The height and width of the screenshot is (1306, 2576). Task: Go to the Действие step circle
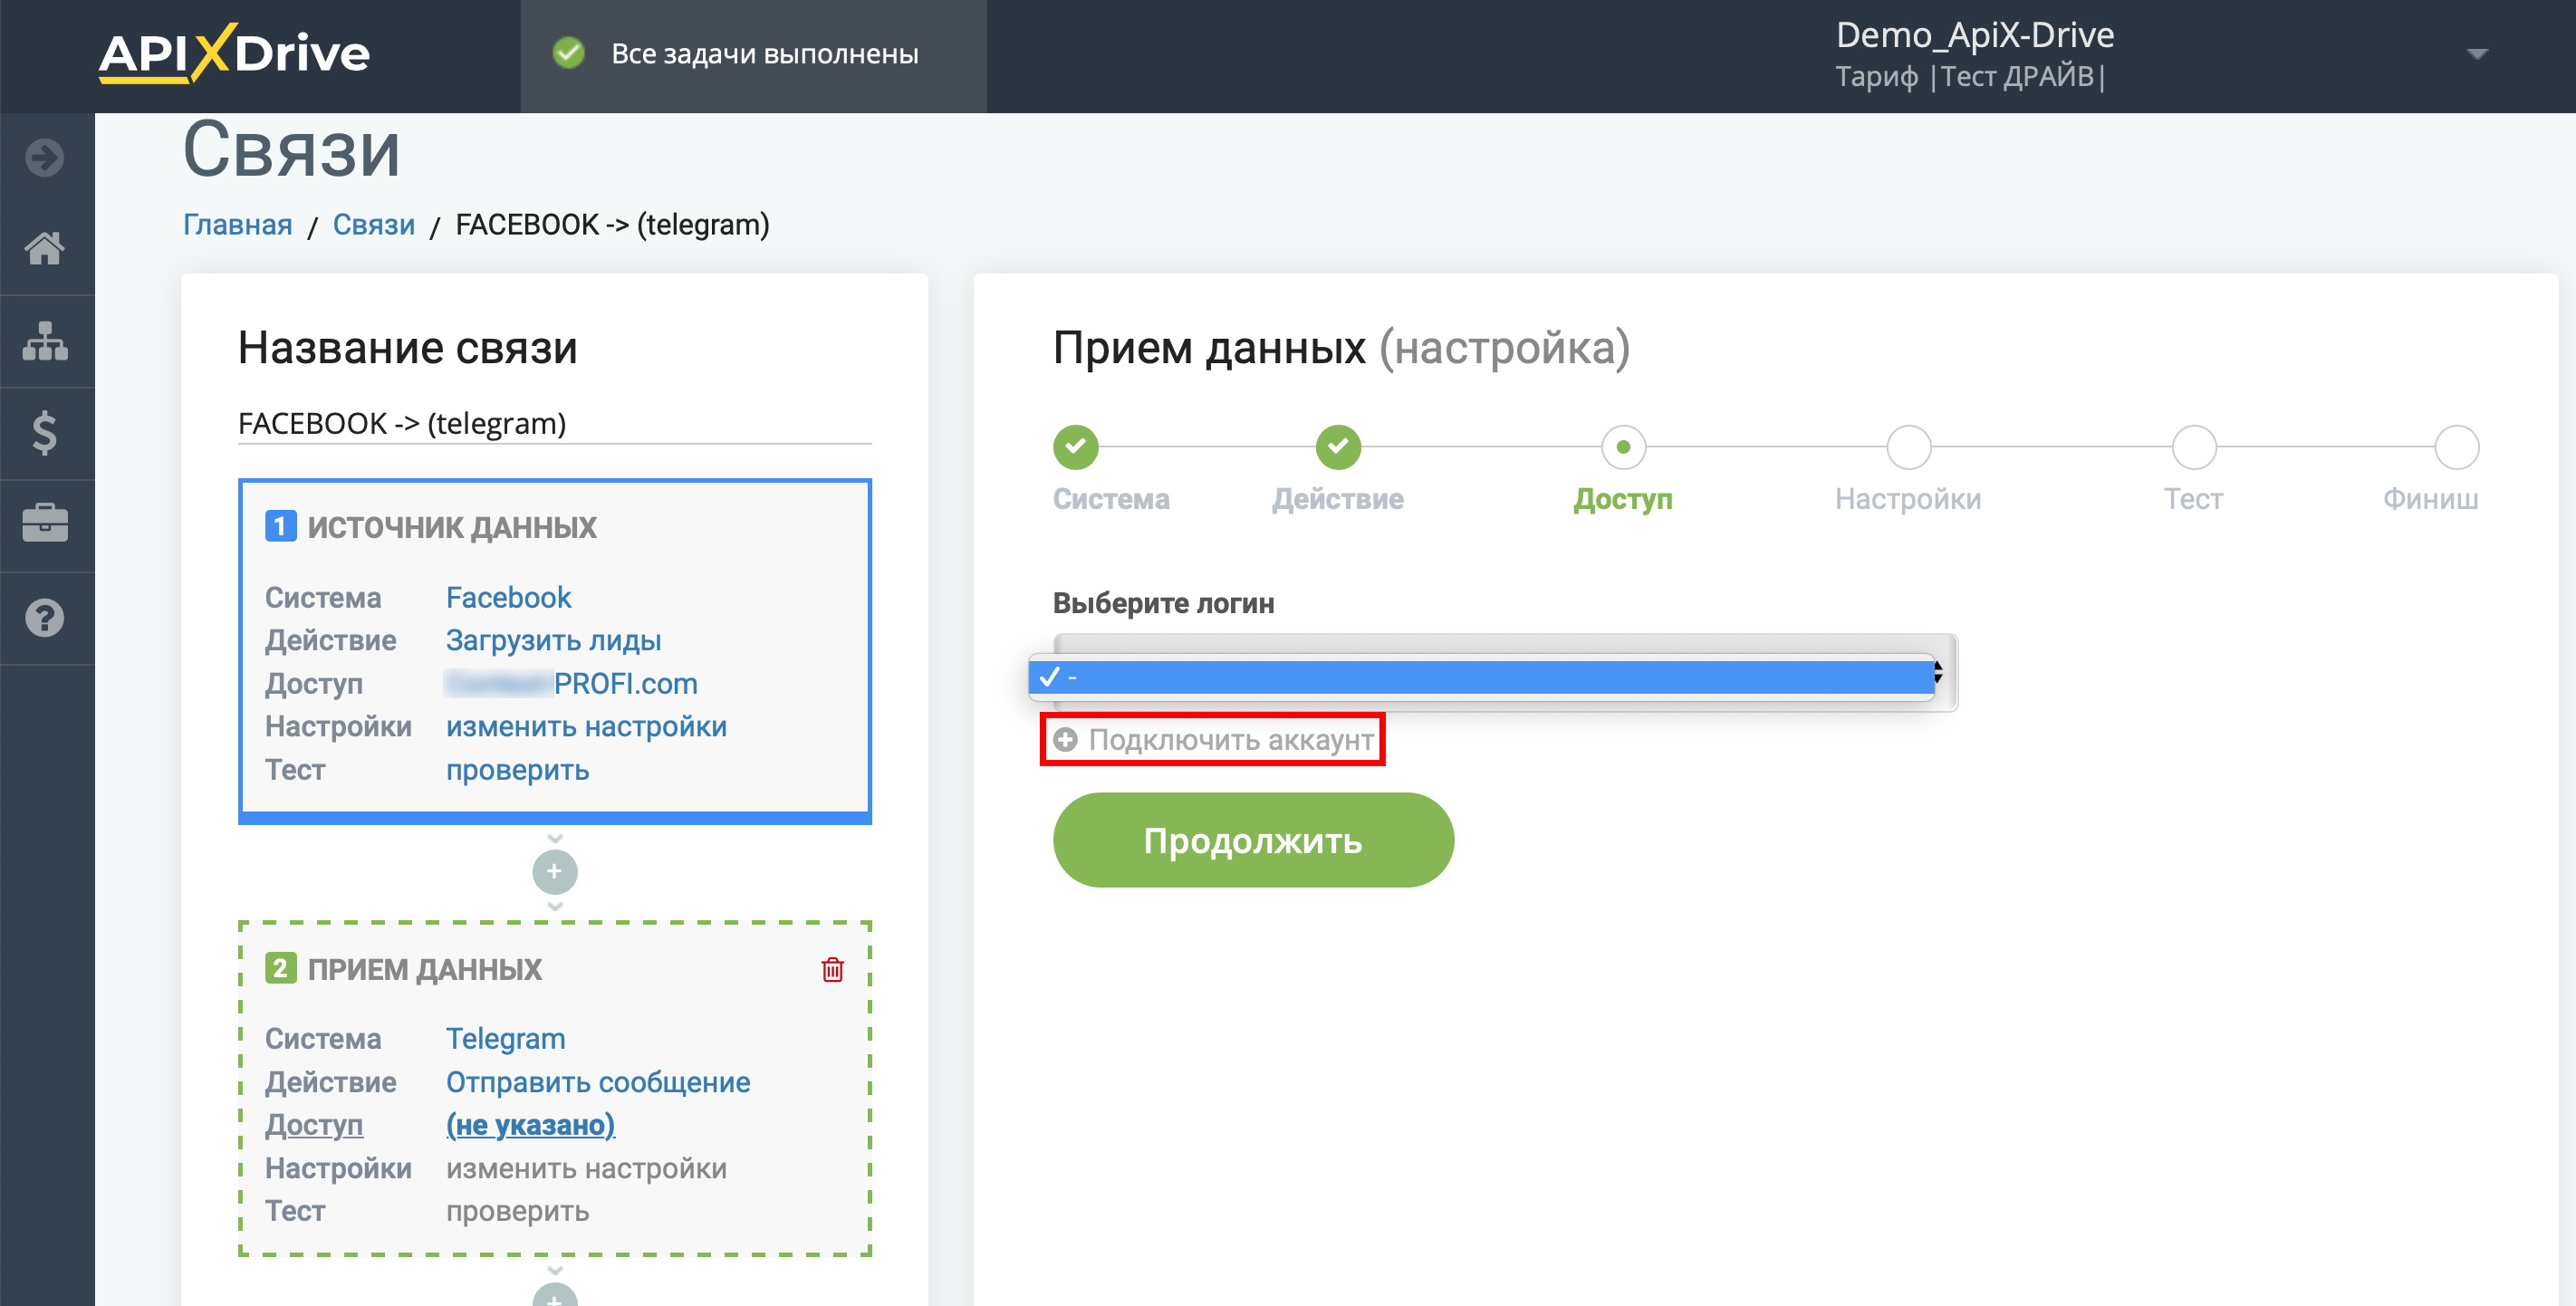click(1338, 447)
